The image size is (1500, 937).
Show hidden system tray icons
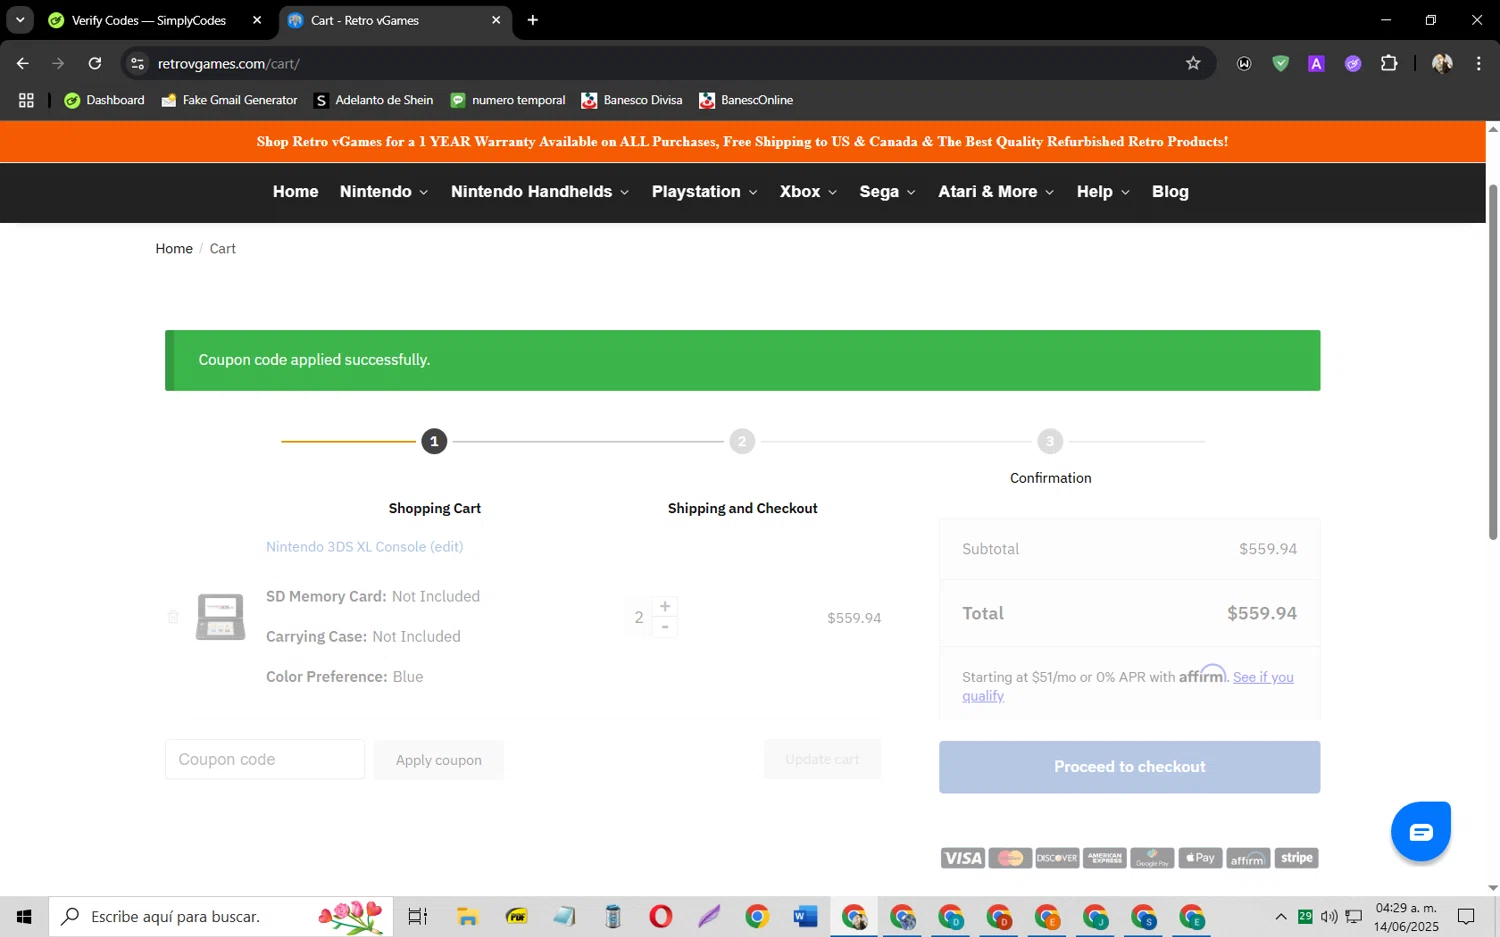click(1281, 916)
